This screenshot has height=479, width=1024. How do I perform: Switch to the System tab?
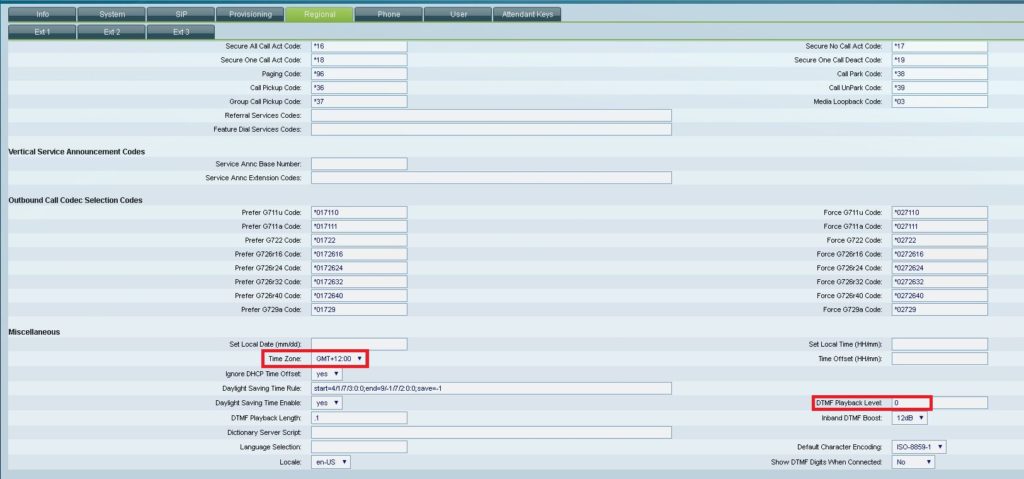(x=111, y=15)
